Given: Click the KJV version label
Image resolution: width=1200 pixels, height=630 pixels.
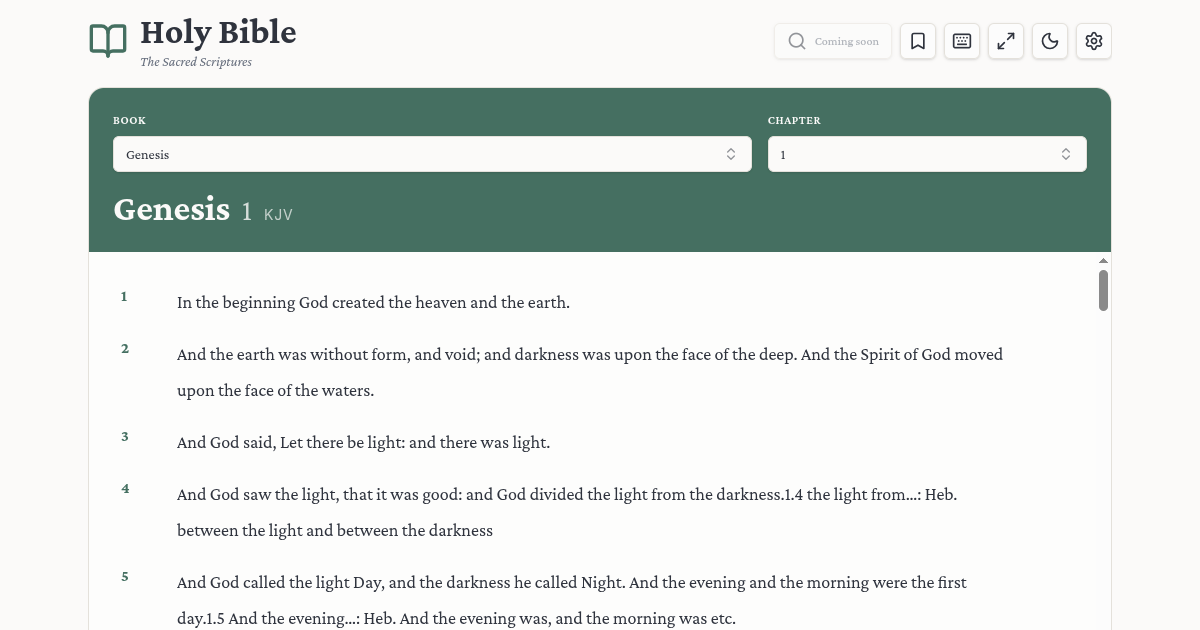Looking at the screenshot, I should pyautogui.click(x=277, y=214).
